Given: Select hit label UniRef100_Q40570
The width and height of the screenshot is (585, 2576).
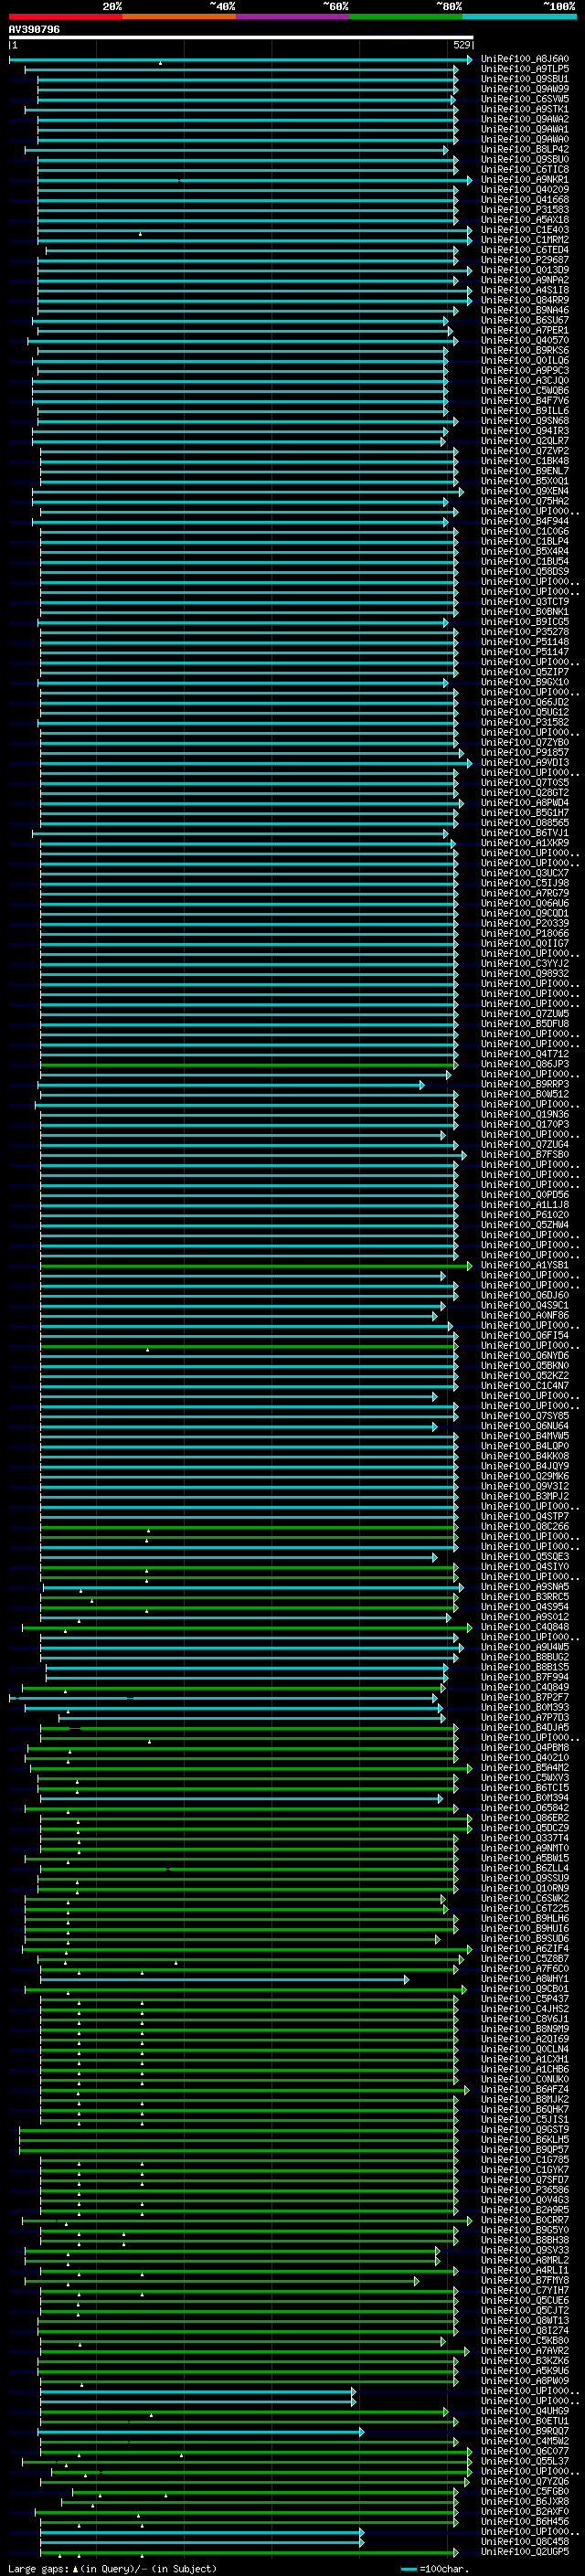Looking at the screenshot, I should (x=525, y=341).
